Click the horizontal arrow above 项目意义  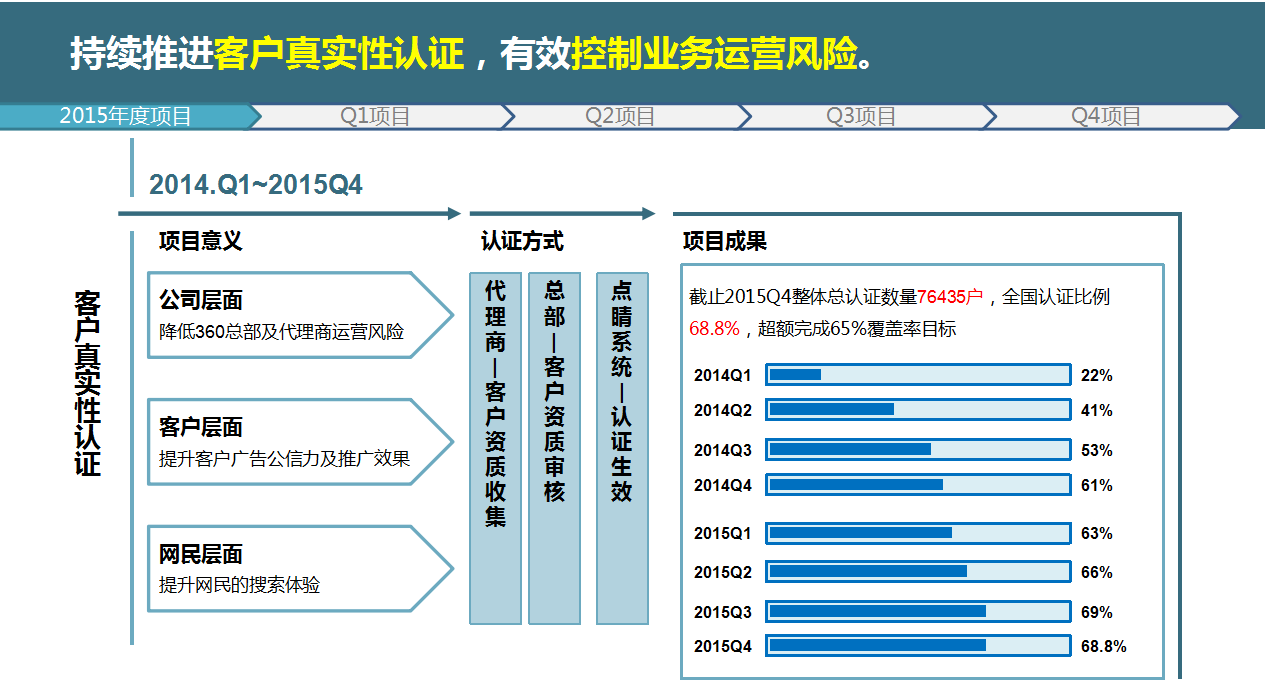click(290, 212)
